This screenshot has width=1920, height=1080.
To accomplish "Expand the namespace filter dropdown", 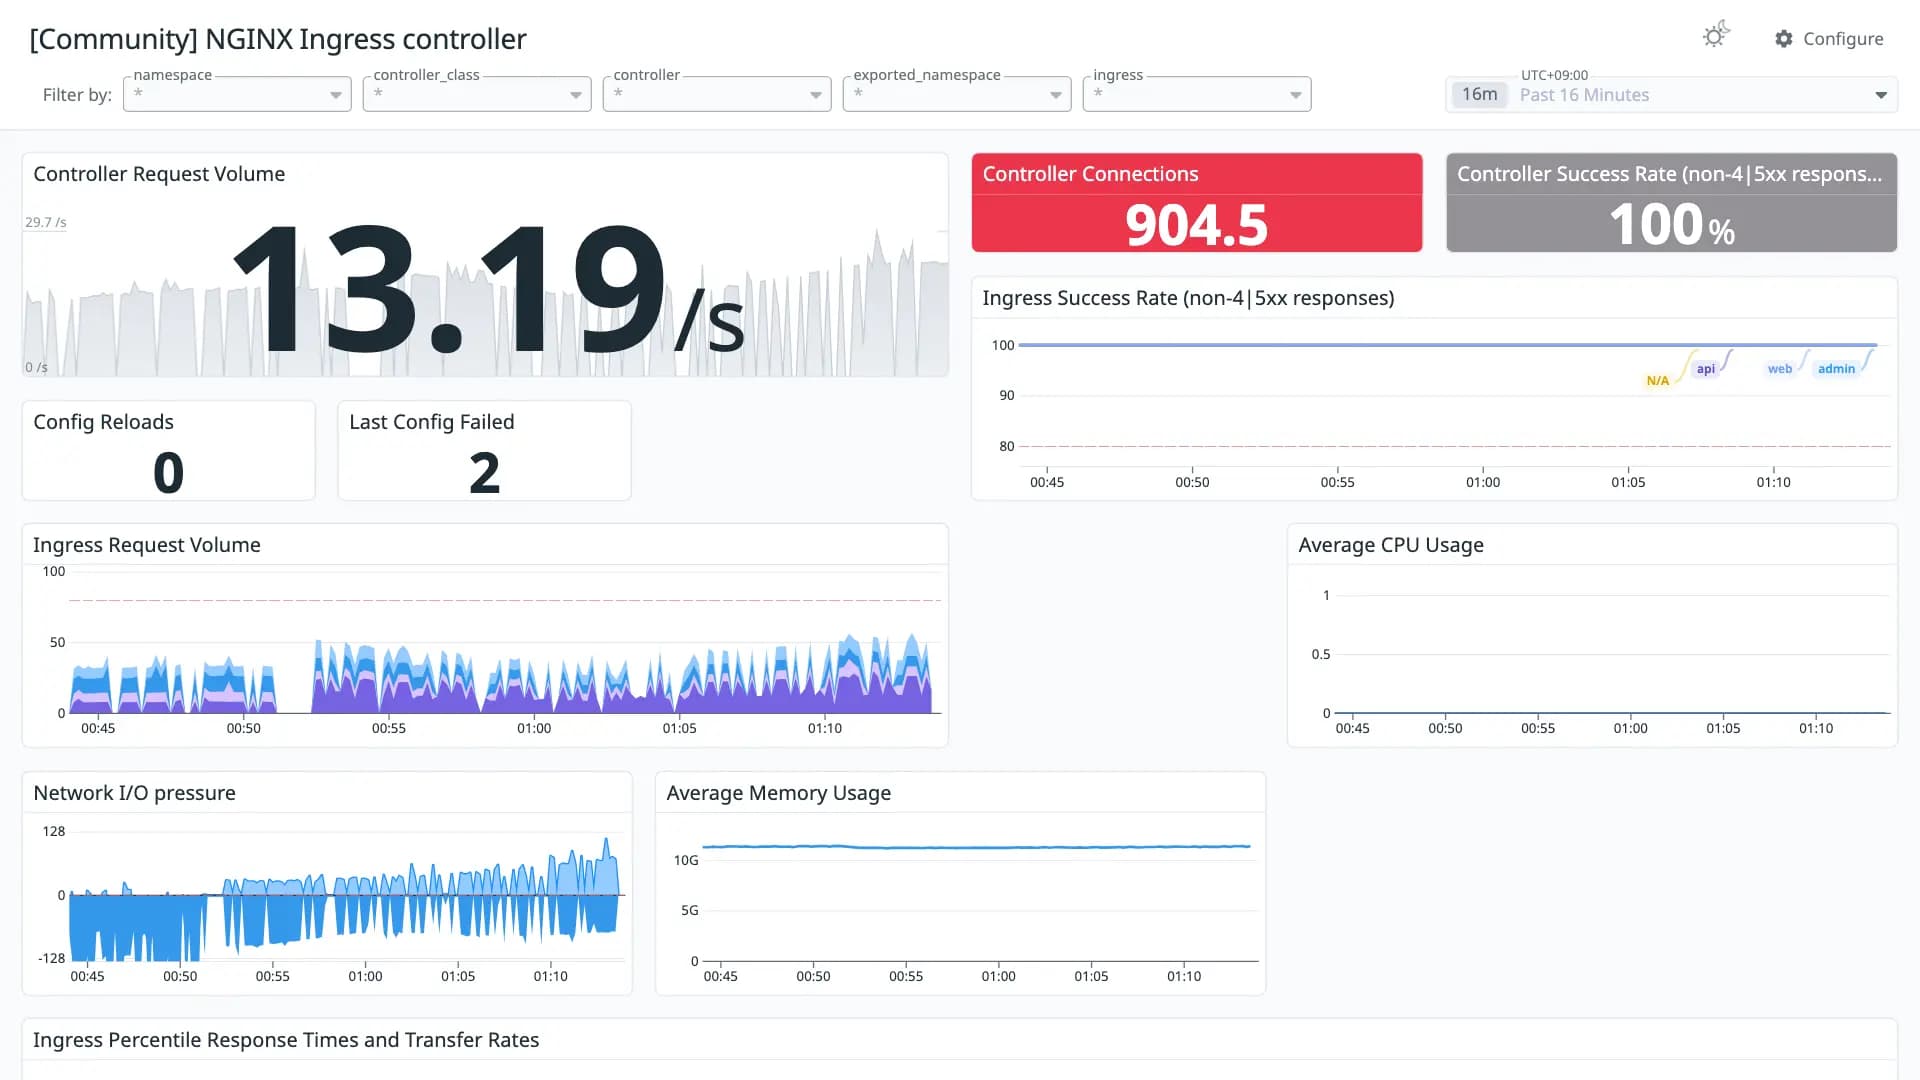I will pos(237,94).
